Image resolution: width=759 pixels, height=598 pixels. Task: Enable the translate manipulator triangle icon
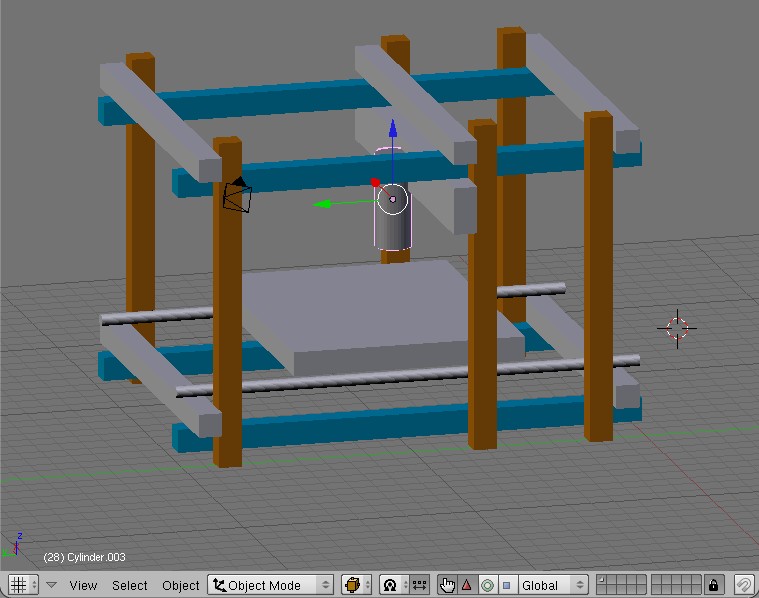tap(466, 585)
